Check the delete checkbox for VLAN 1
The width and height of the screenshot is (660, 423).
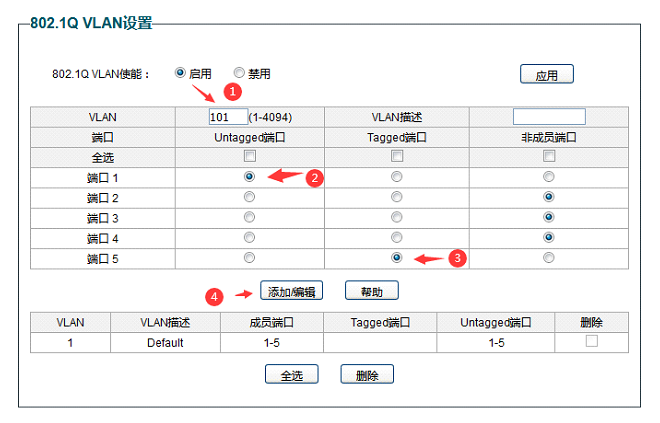pyautogui.click(x=591, y=342)
